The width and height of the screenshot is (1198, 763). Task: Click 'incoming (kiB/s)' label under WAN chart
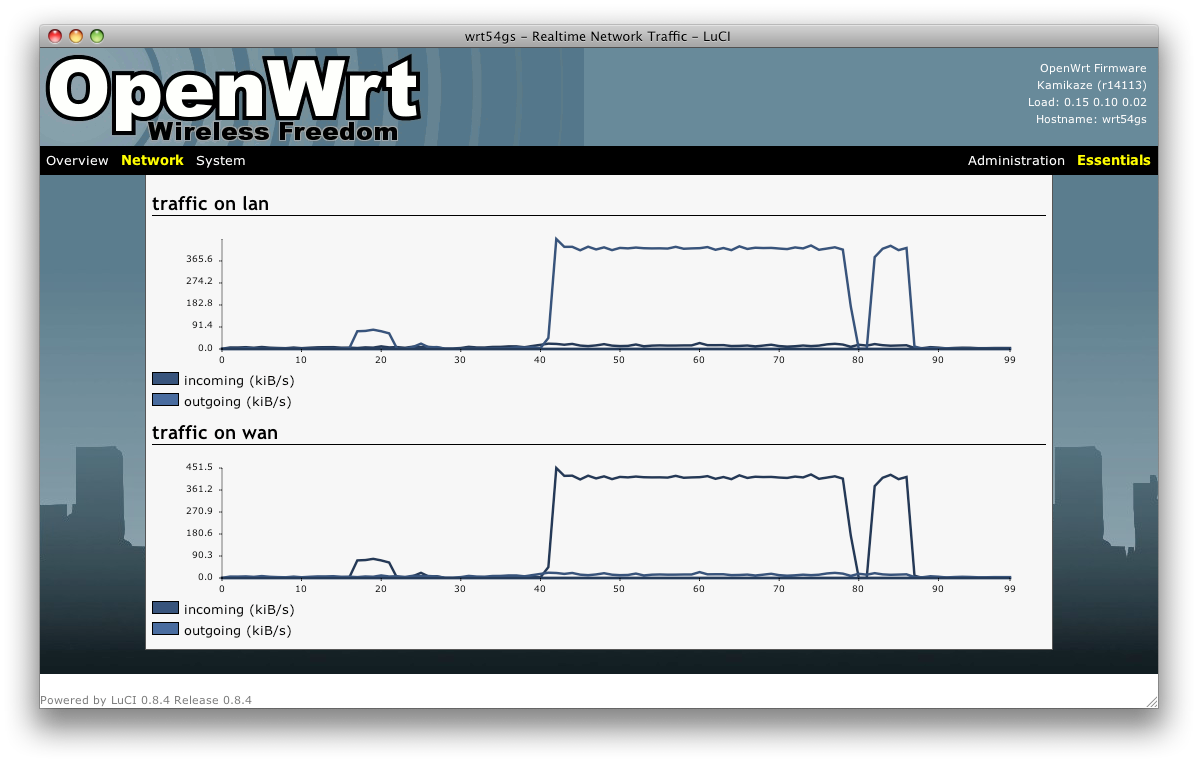click(x=239, y=609)
